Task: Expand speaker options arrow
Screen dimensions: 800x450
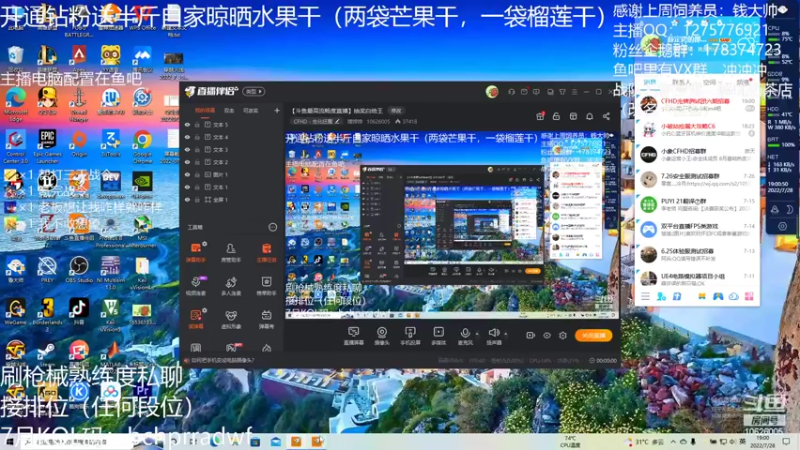Action: pyautogui.click(x=506, y=334)
